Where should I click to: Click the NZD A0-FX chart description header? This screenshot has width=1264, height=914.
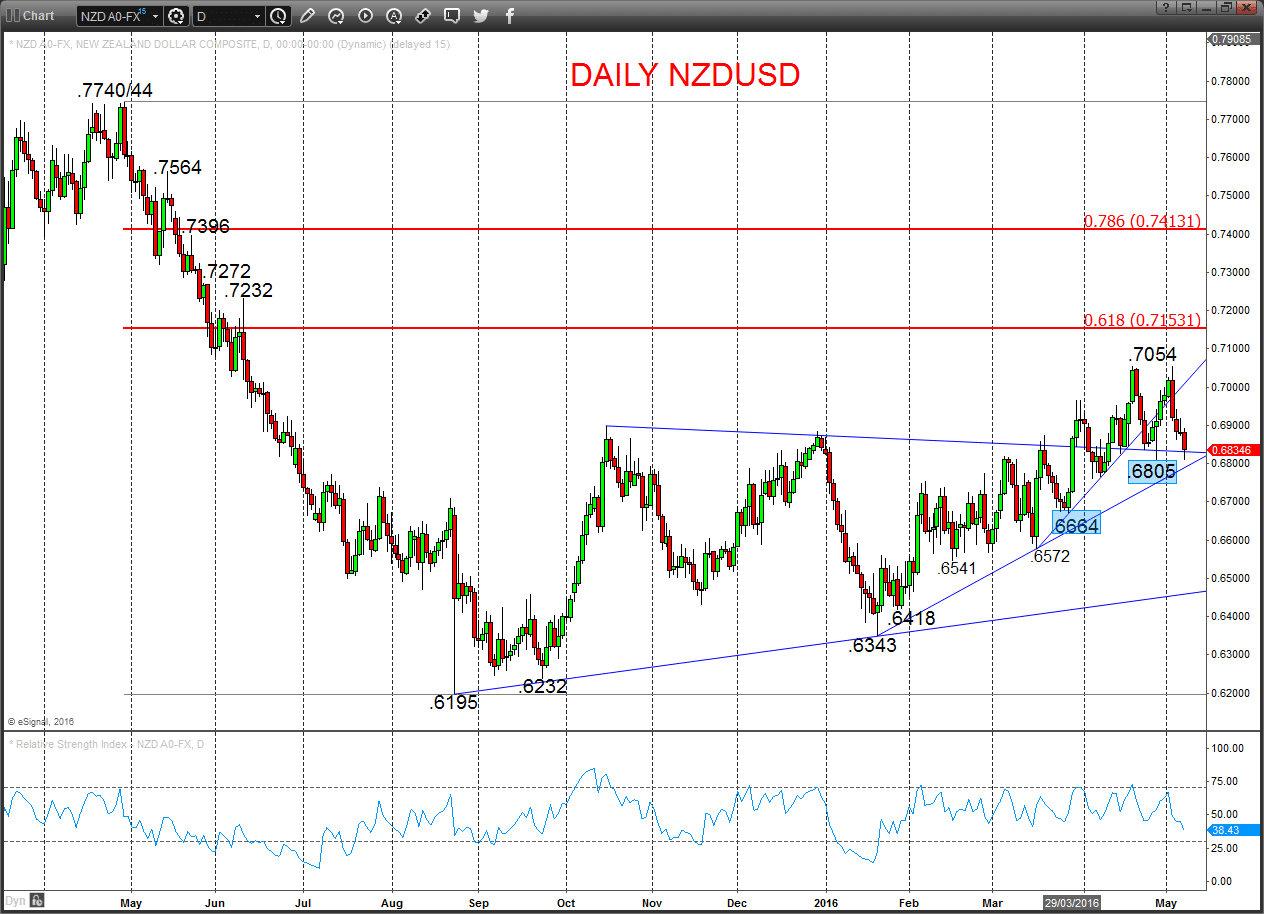[230, 44]
